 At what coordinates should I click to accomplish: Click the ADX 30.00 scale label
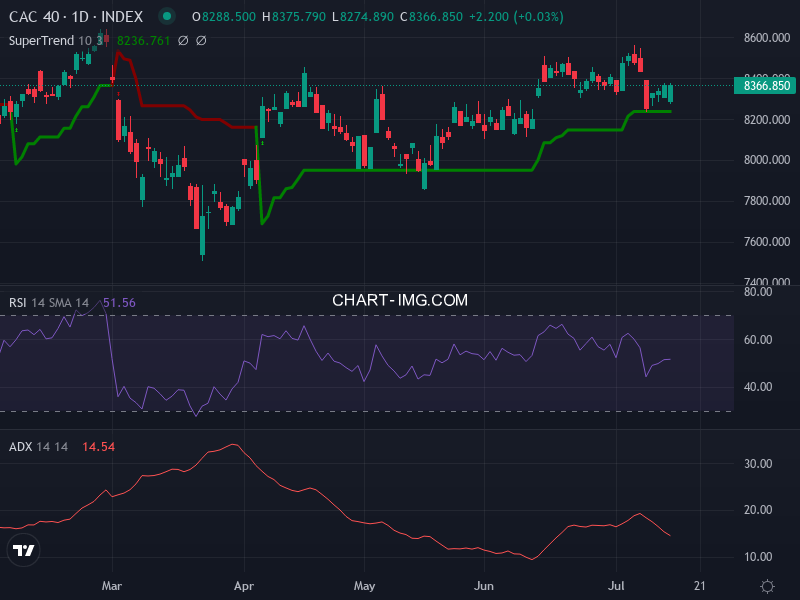point(758,464)
